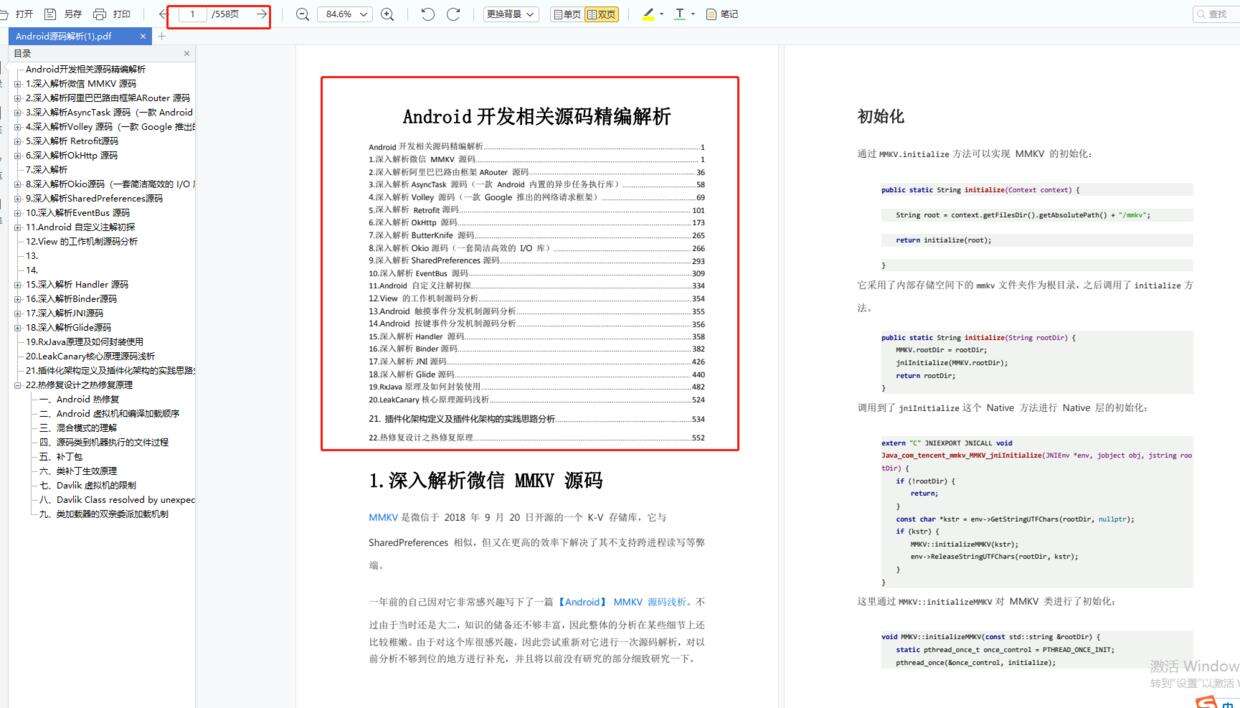The height and width of the screenshot is (708, 1240).
Task: Select 15.深入解析 Handler 源码 outline entry
Action: click(77, 284)
